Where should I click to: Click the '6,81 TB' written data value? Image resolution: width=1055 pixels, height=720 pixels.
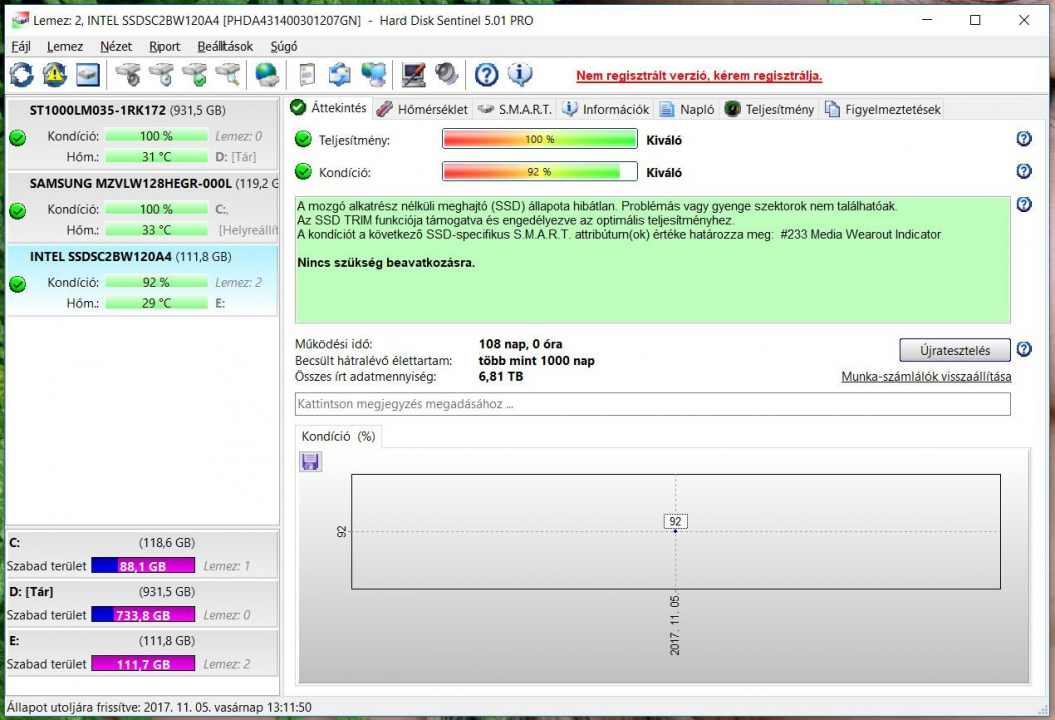tap(501, 376)
